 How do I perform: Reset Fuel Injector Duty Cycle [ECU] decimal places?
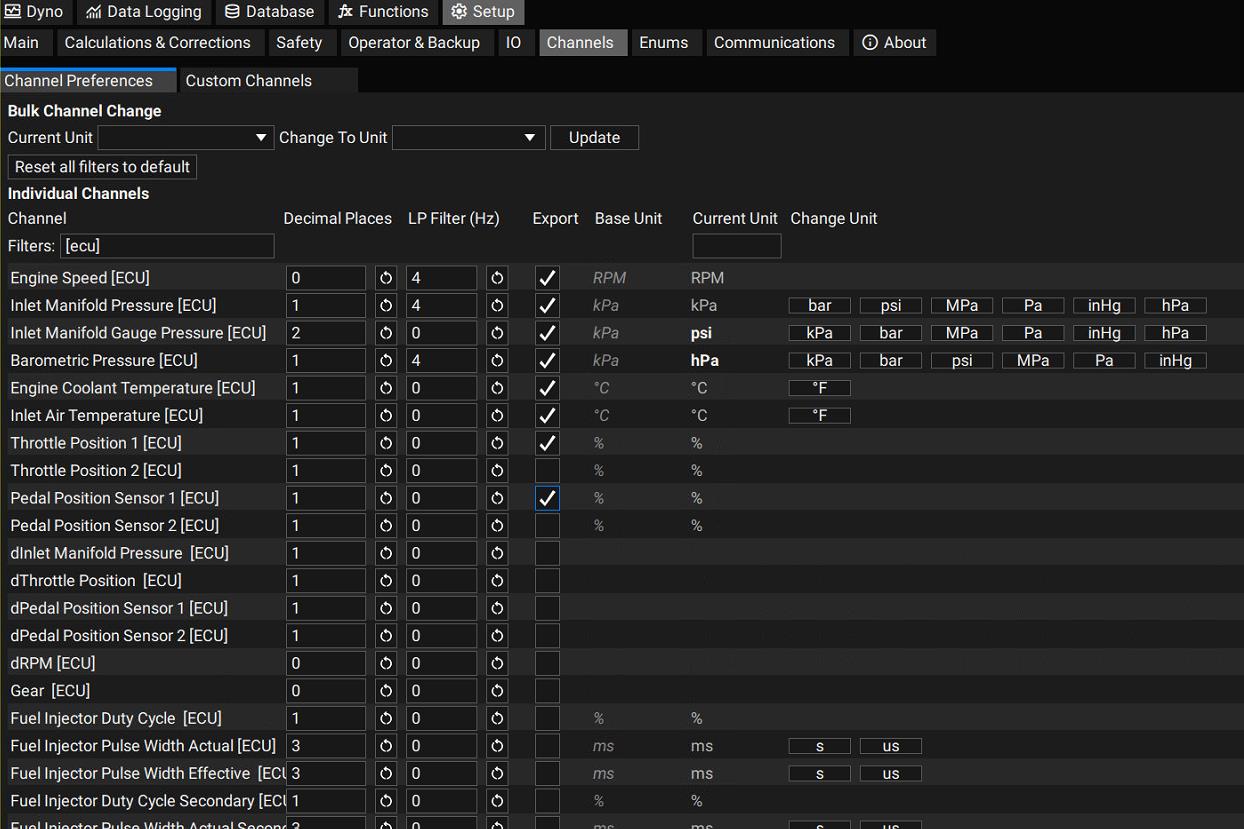click(x=386, y=718)
